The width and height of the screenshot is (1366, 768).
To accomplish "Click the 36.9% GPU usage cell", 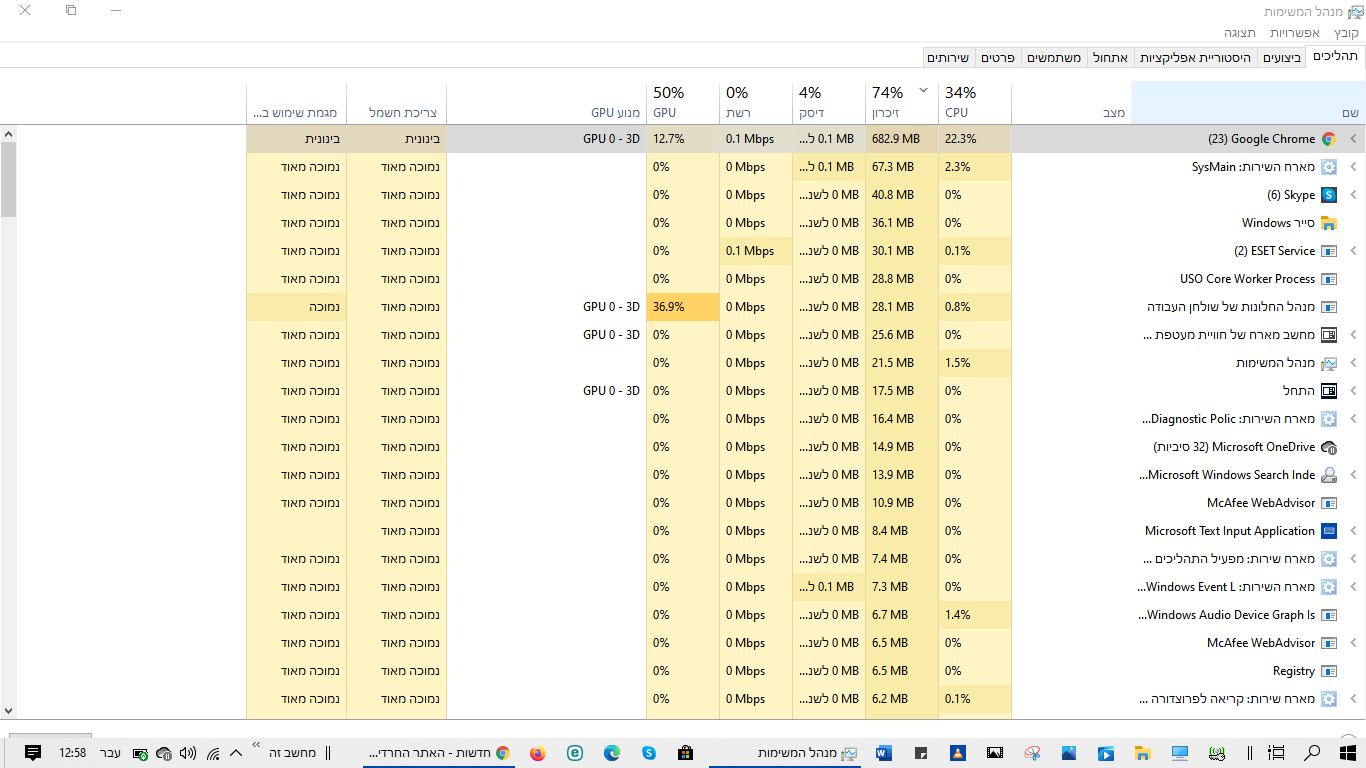I will [683, 307].
